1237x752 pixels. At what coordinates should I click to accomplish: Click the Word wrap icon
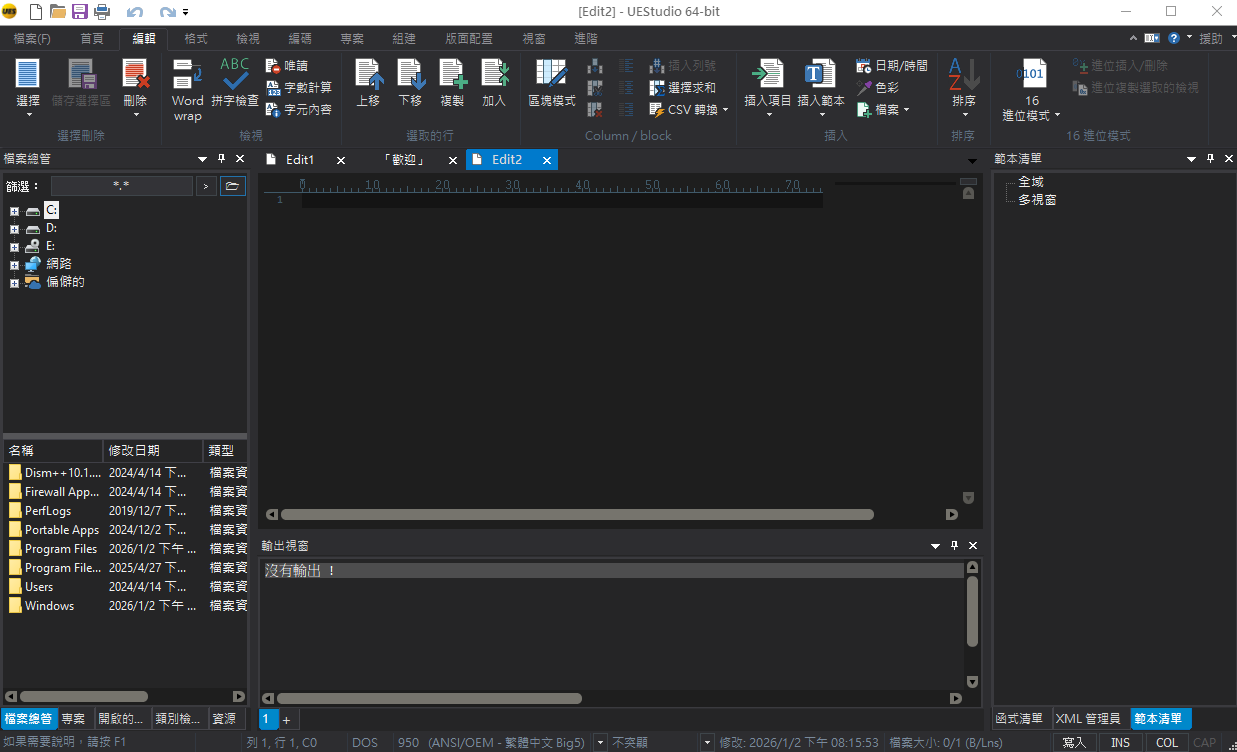pos(187,76)
